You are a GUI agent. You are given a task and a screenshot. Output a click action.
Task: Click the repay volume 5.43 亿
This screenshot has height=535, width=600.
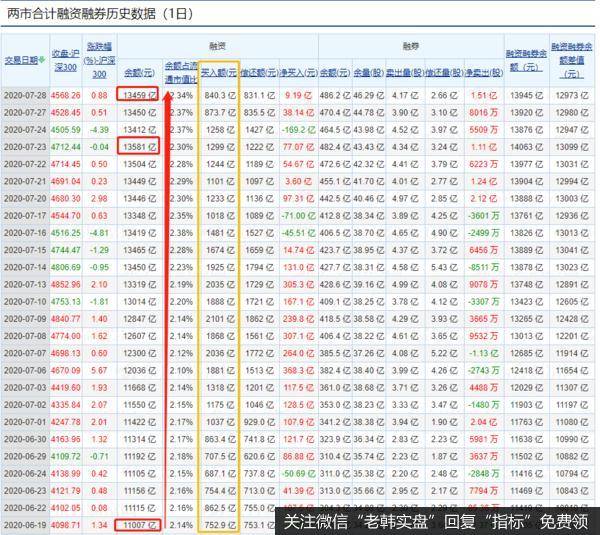[x=444, y=268]
